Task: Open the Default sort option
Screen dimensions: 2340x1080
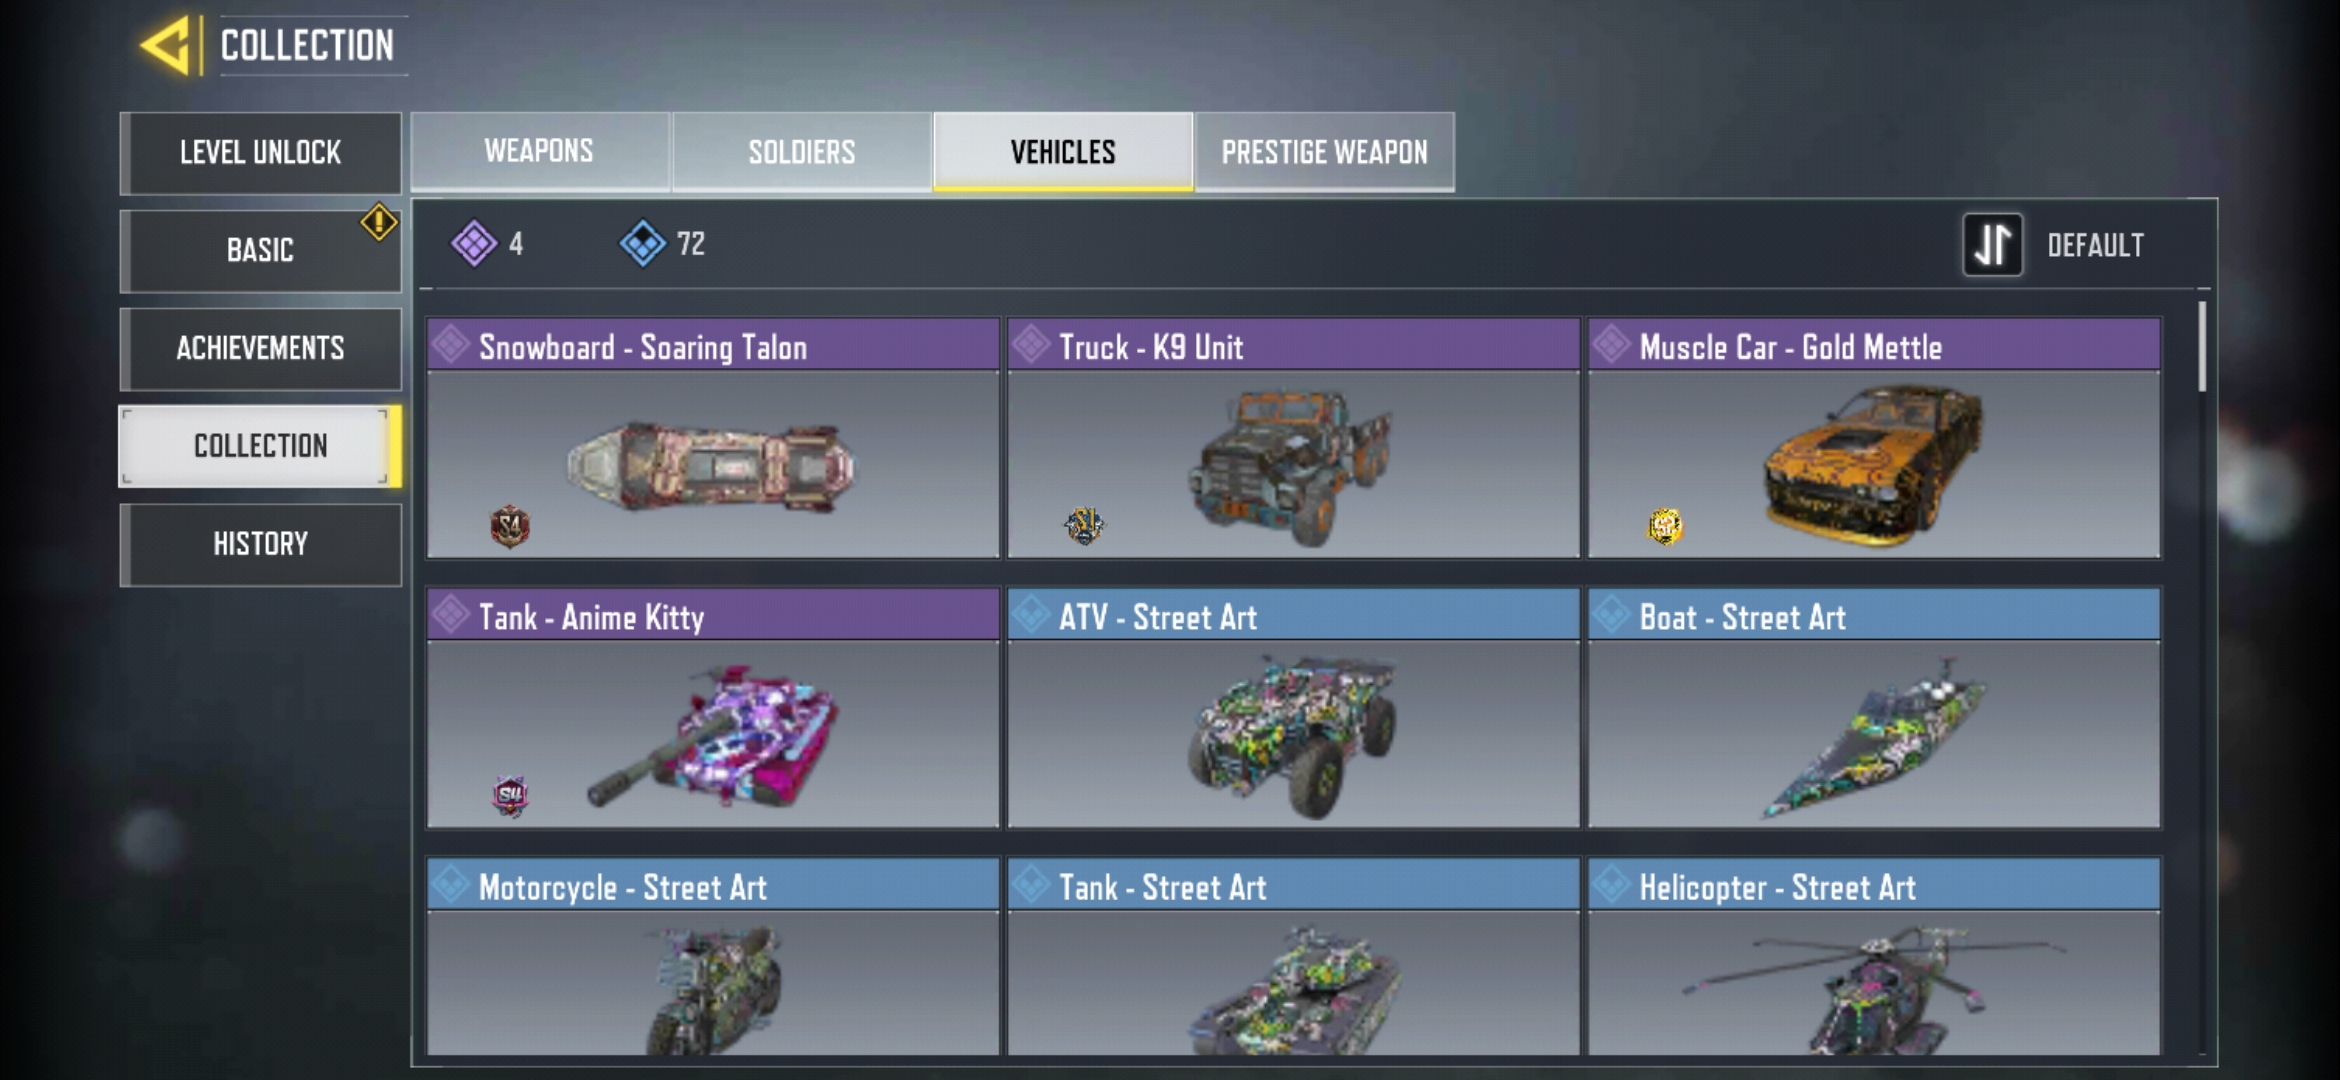Action: click(x=2095, y=245)
